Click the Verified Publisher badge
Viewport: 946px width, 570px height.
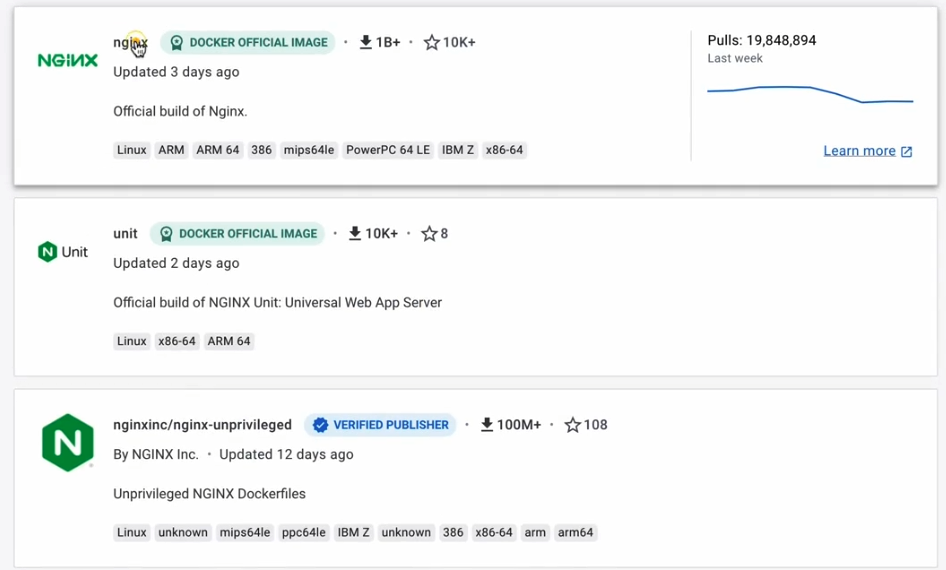coord(380,425)
